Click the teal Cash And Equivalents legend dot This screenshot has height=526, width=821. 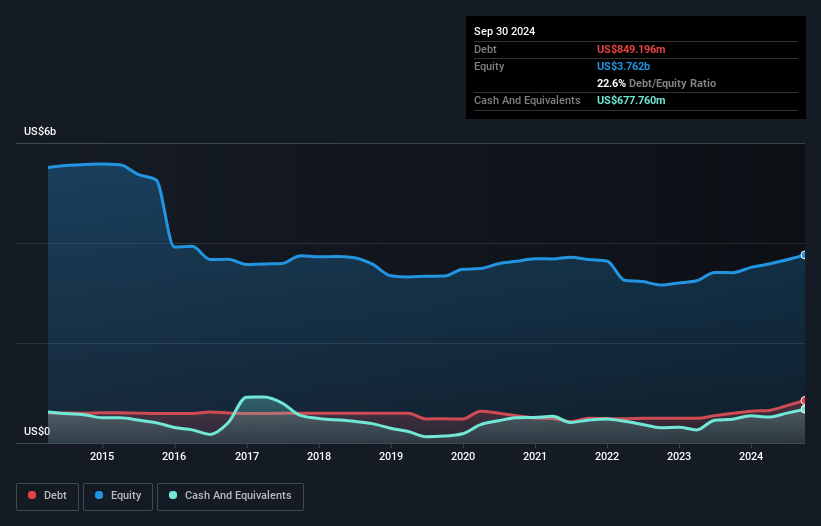point(173,495)
